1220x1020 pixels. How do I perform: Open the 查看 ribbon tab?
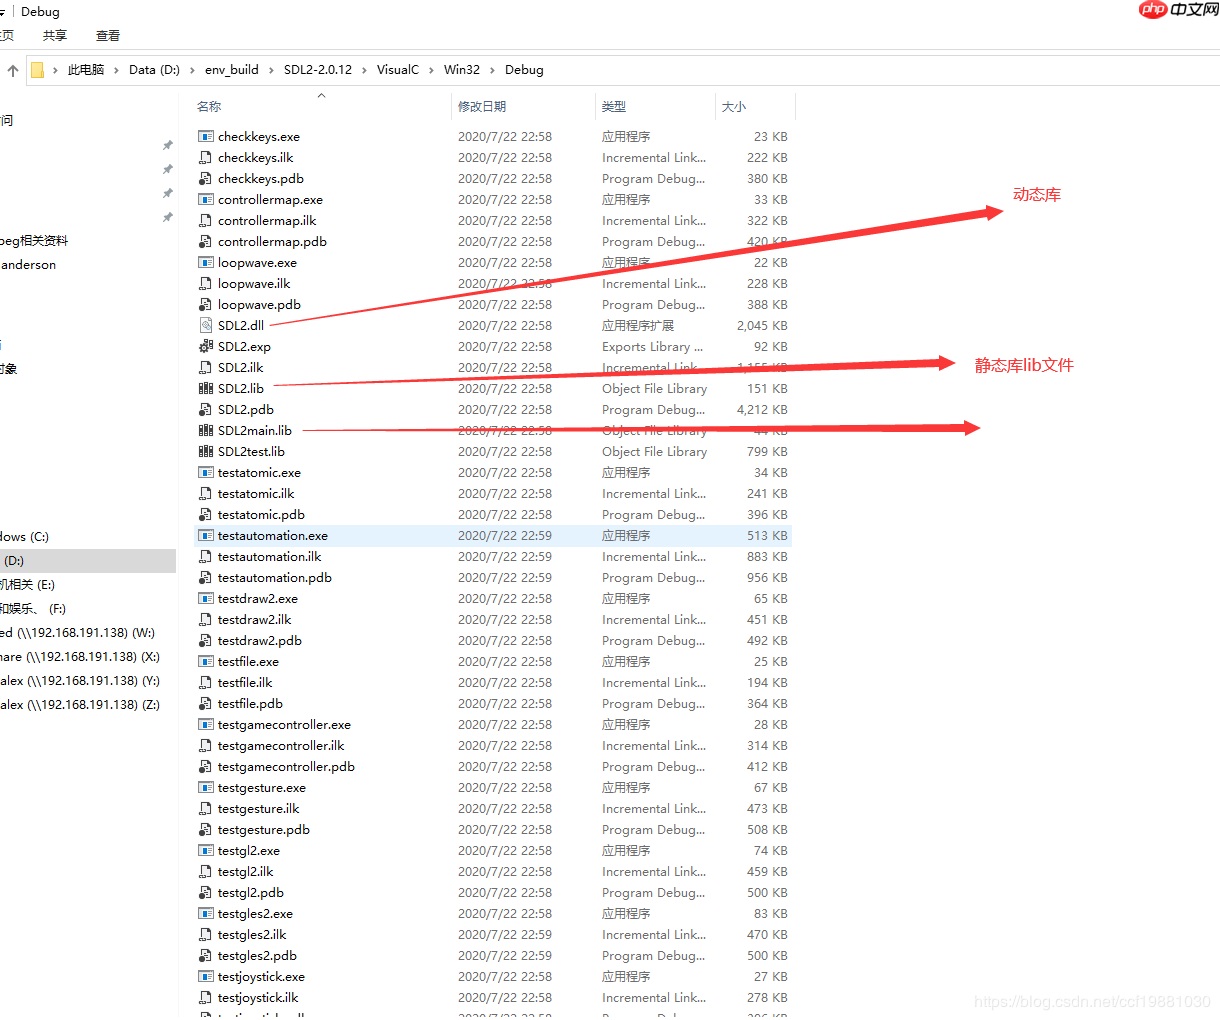[108, 36]
